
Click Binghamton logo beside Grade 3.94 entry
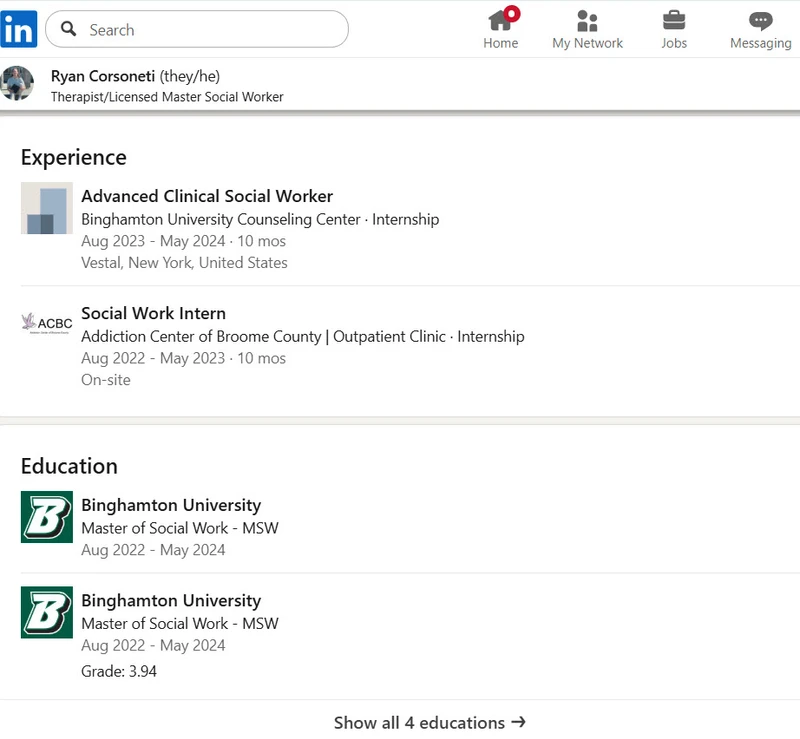coord(47,612)
